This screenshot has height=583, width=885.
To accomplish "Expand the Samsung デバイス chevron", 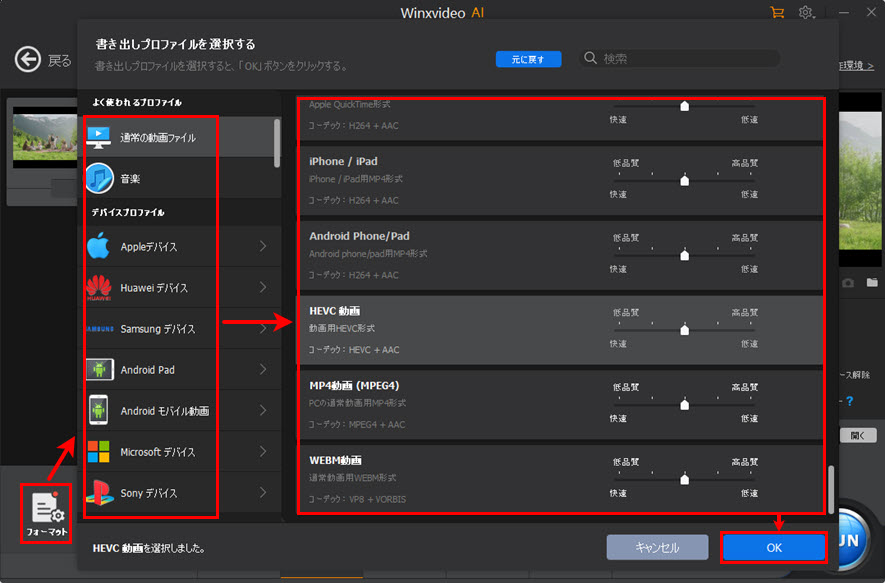I will click(x=263, y=328).
